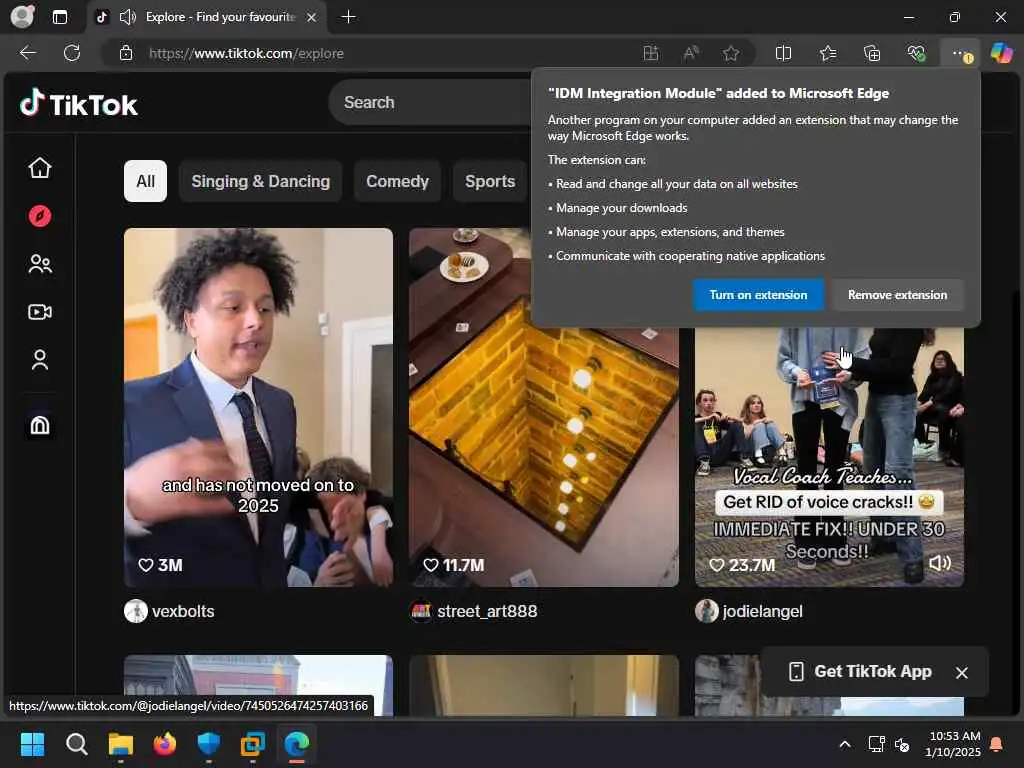Open the tab actions menu icon
1024x768 pixels.
pos(59,17)
